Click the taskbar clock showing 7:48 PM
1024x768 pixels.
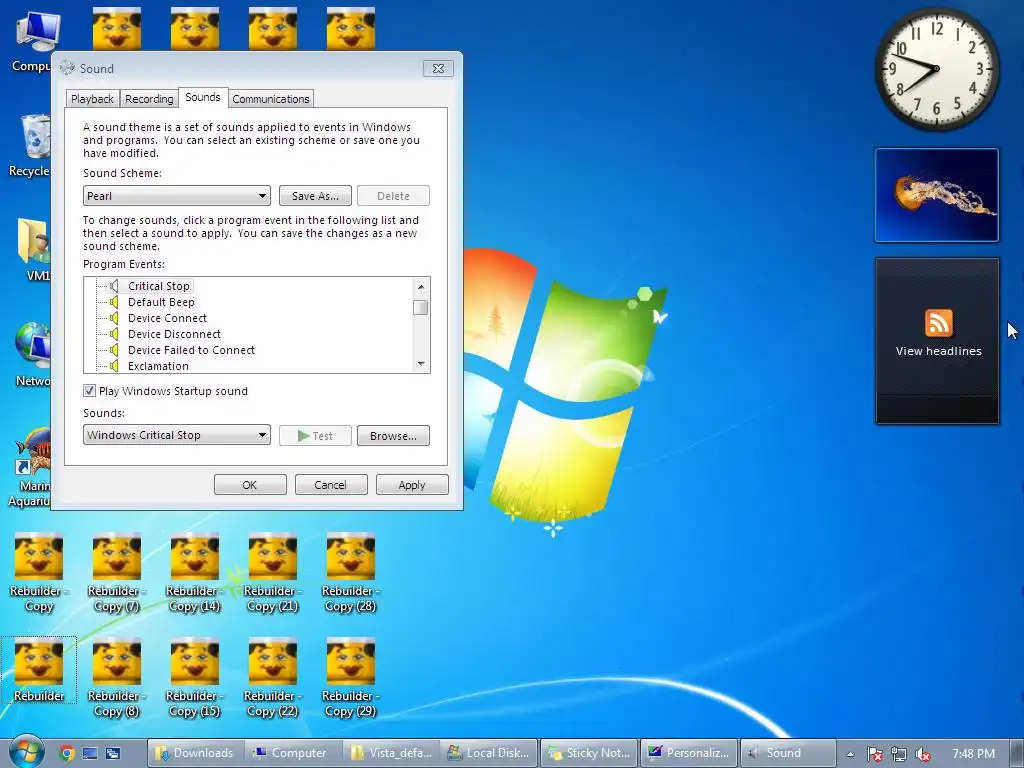973,754
